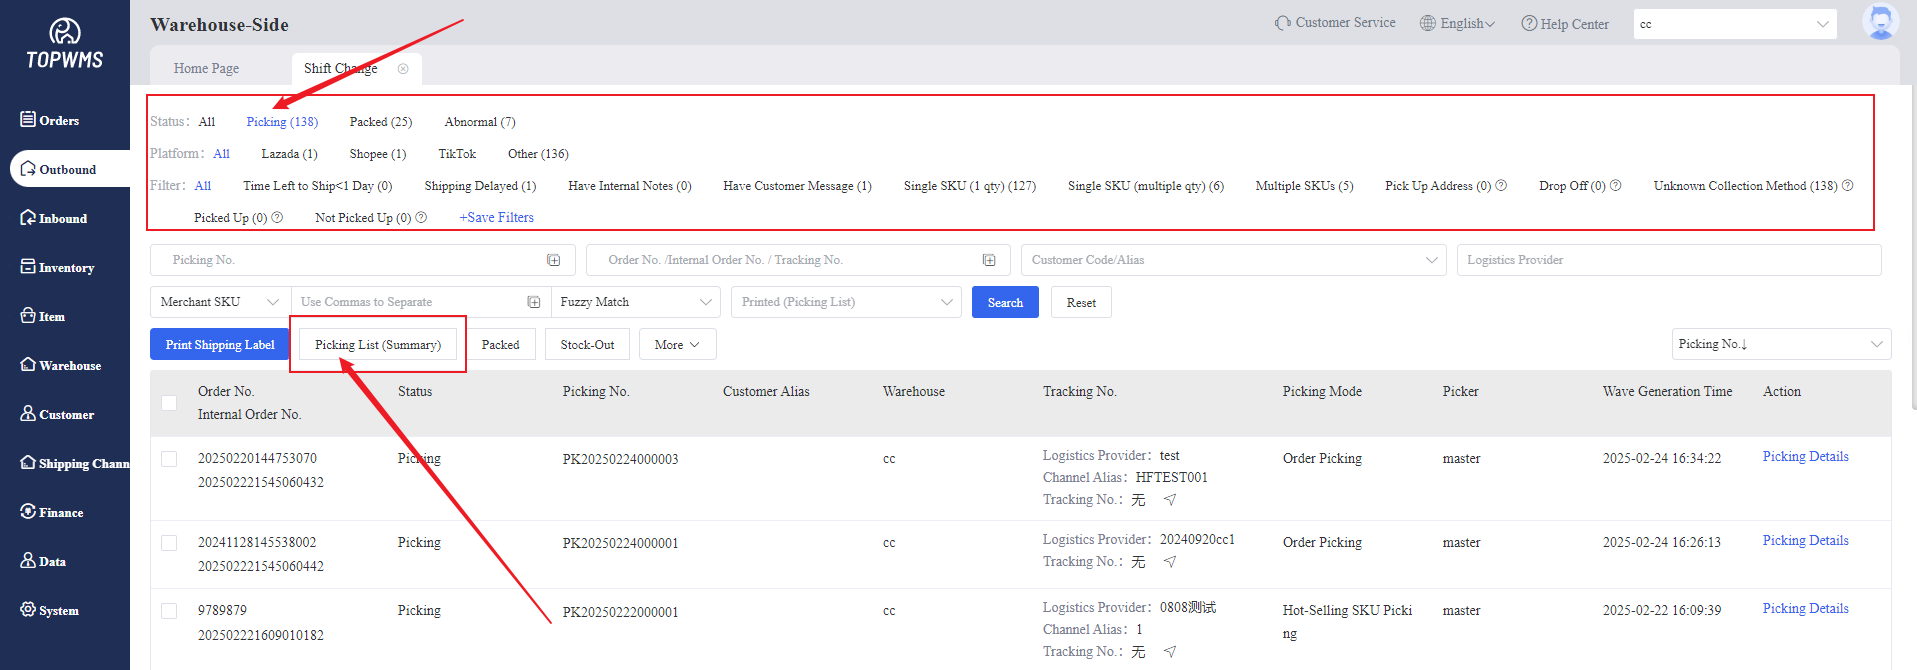This screenshot has height=670, width=1917.
Task: Expand the Merchant SKU dropdown
Action: click(220, 302)
